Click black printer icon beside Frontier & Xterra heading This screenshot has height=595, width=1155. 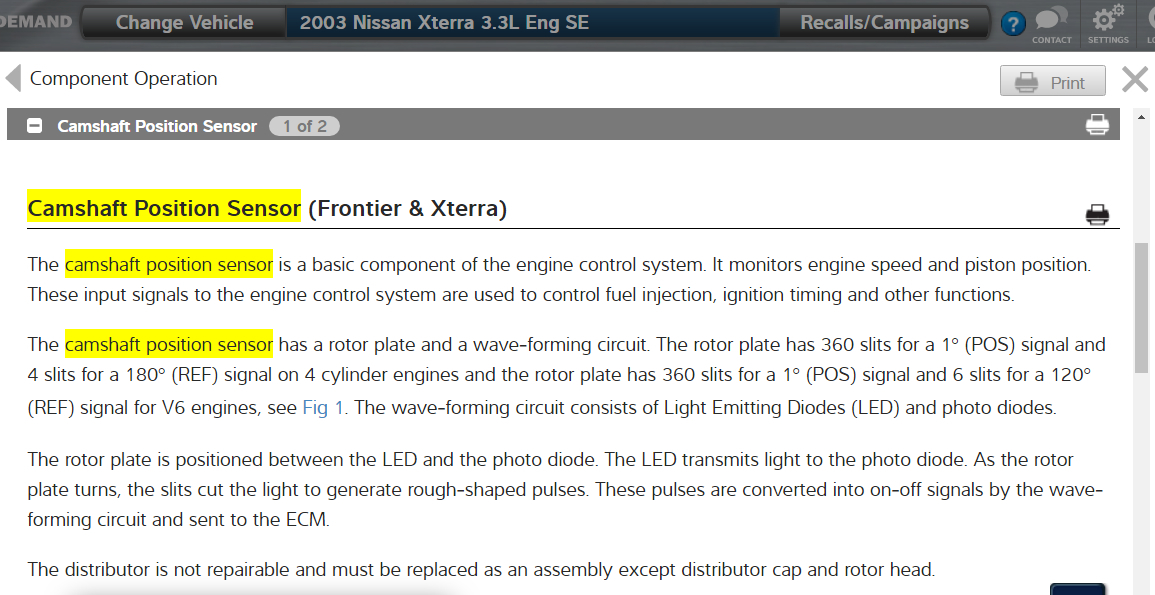(x=1097, y=214)
